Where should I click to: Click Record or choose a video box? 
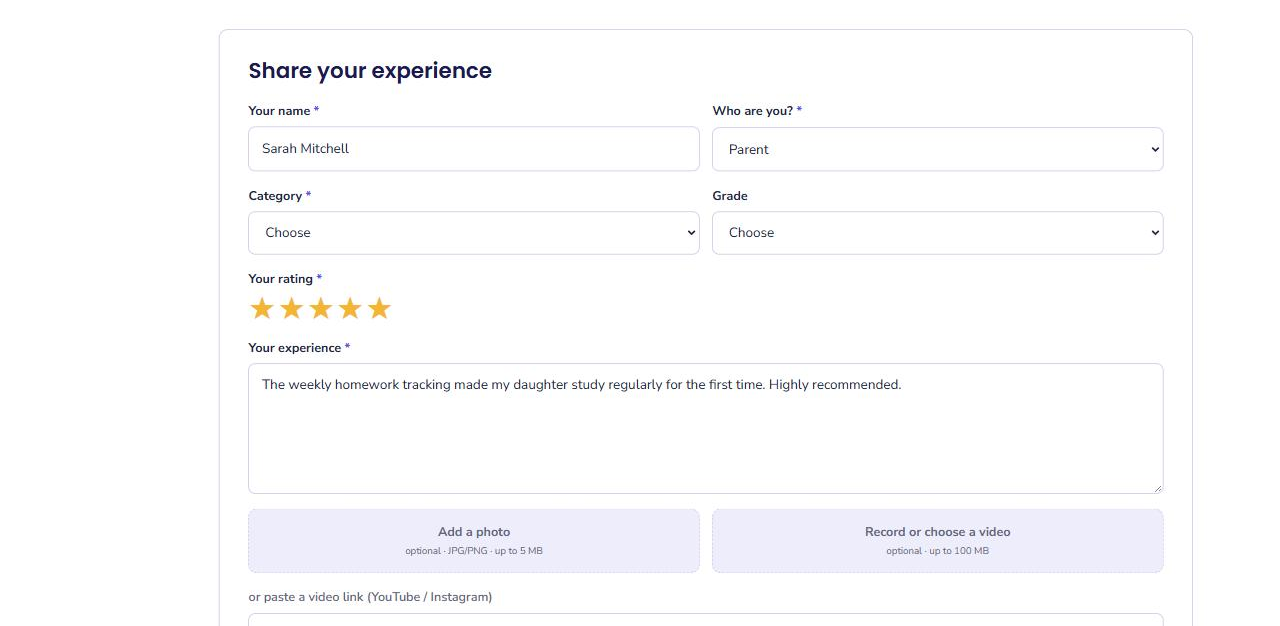pyautogui.click(x=937, y=541)
